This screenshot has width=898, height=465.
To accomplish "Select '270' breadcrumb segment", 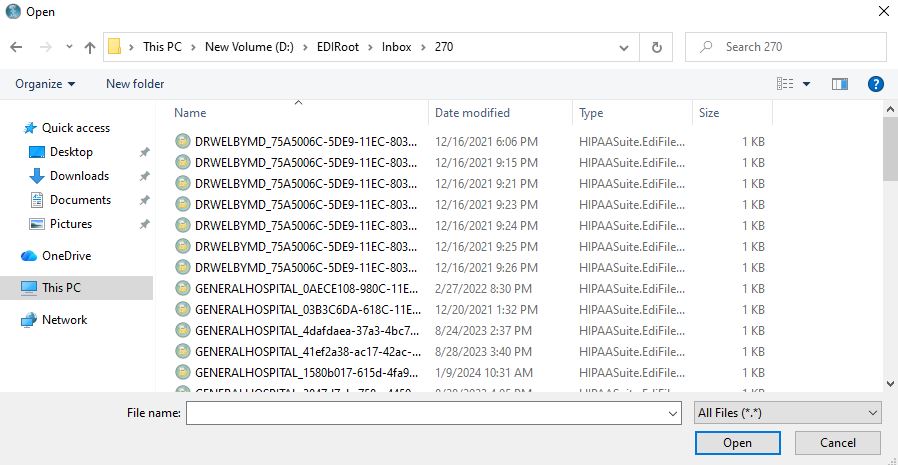I will (444, 47).
